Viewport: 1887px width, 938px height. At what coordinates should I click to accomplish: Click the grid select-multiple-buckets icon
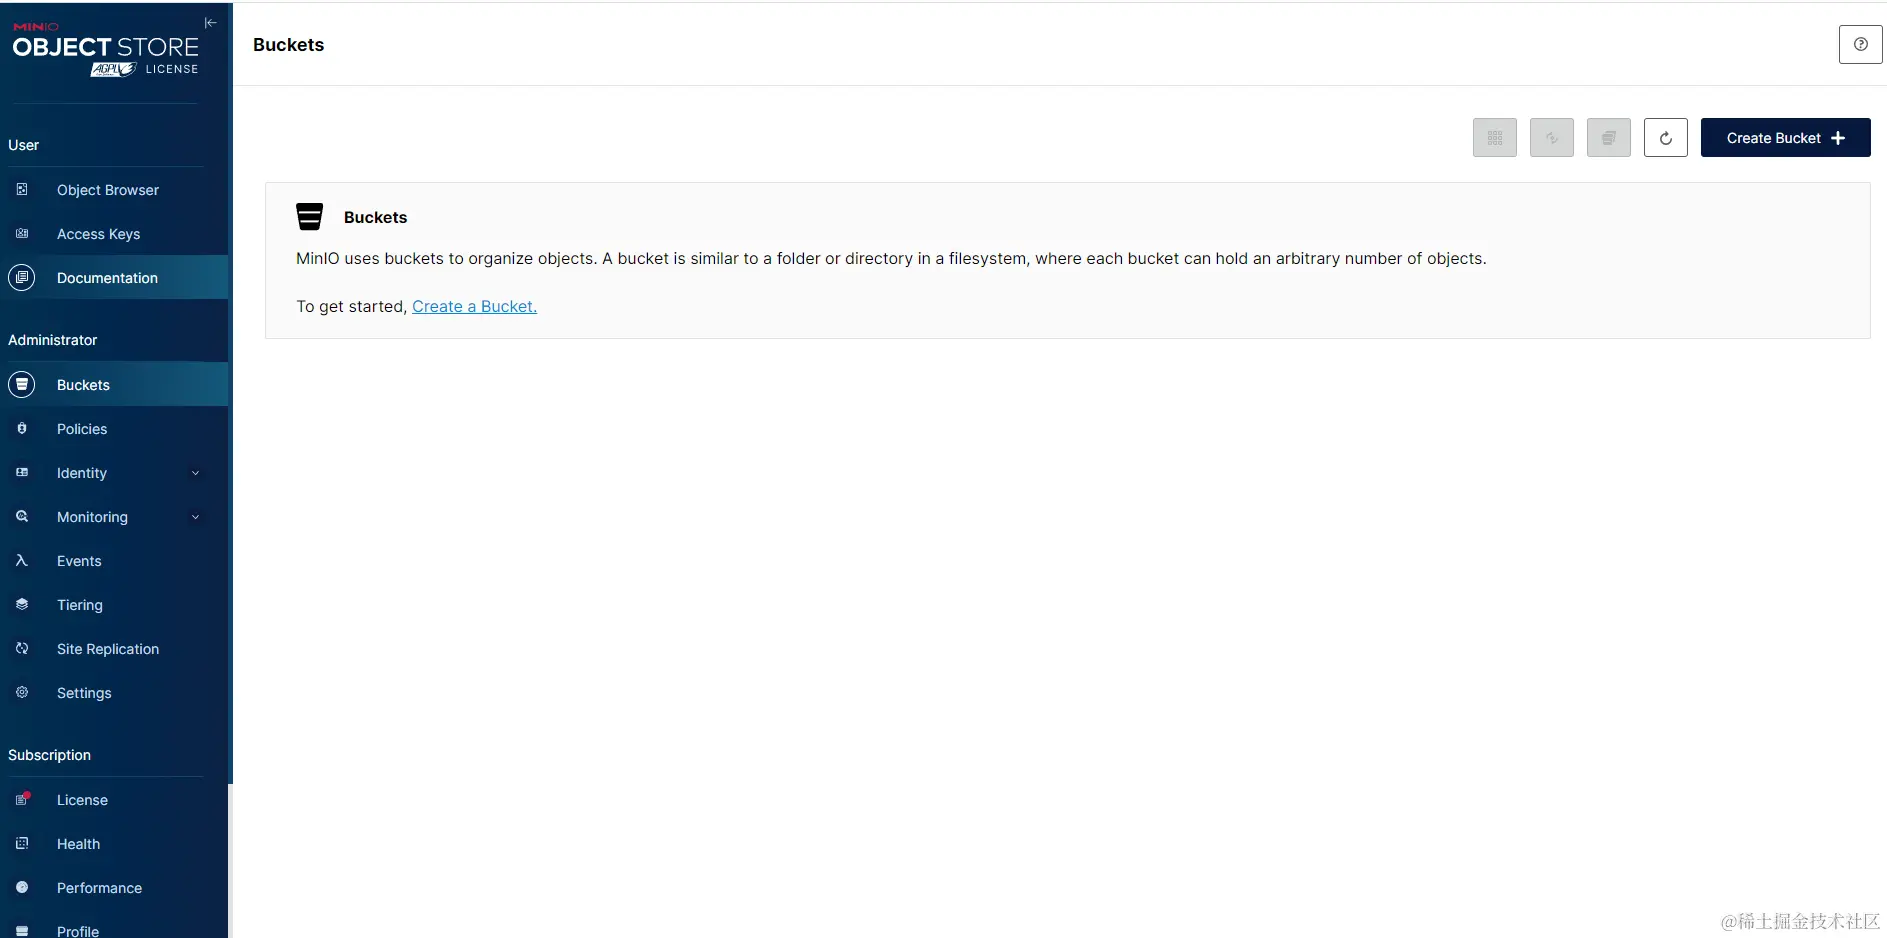coord(1494,138)
